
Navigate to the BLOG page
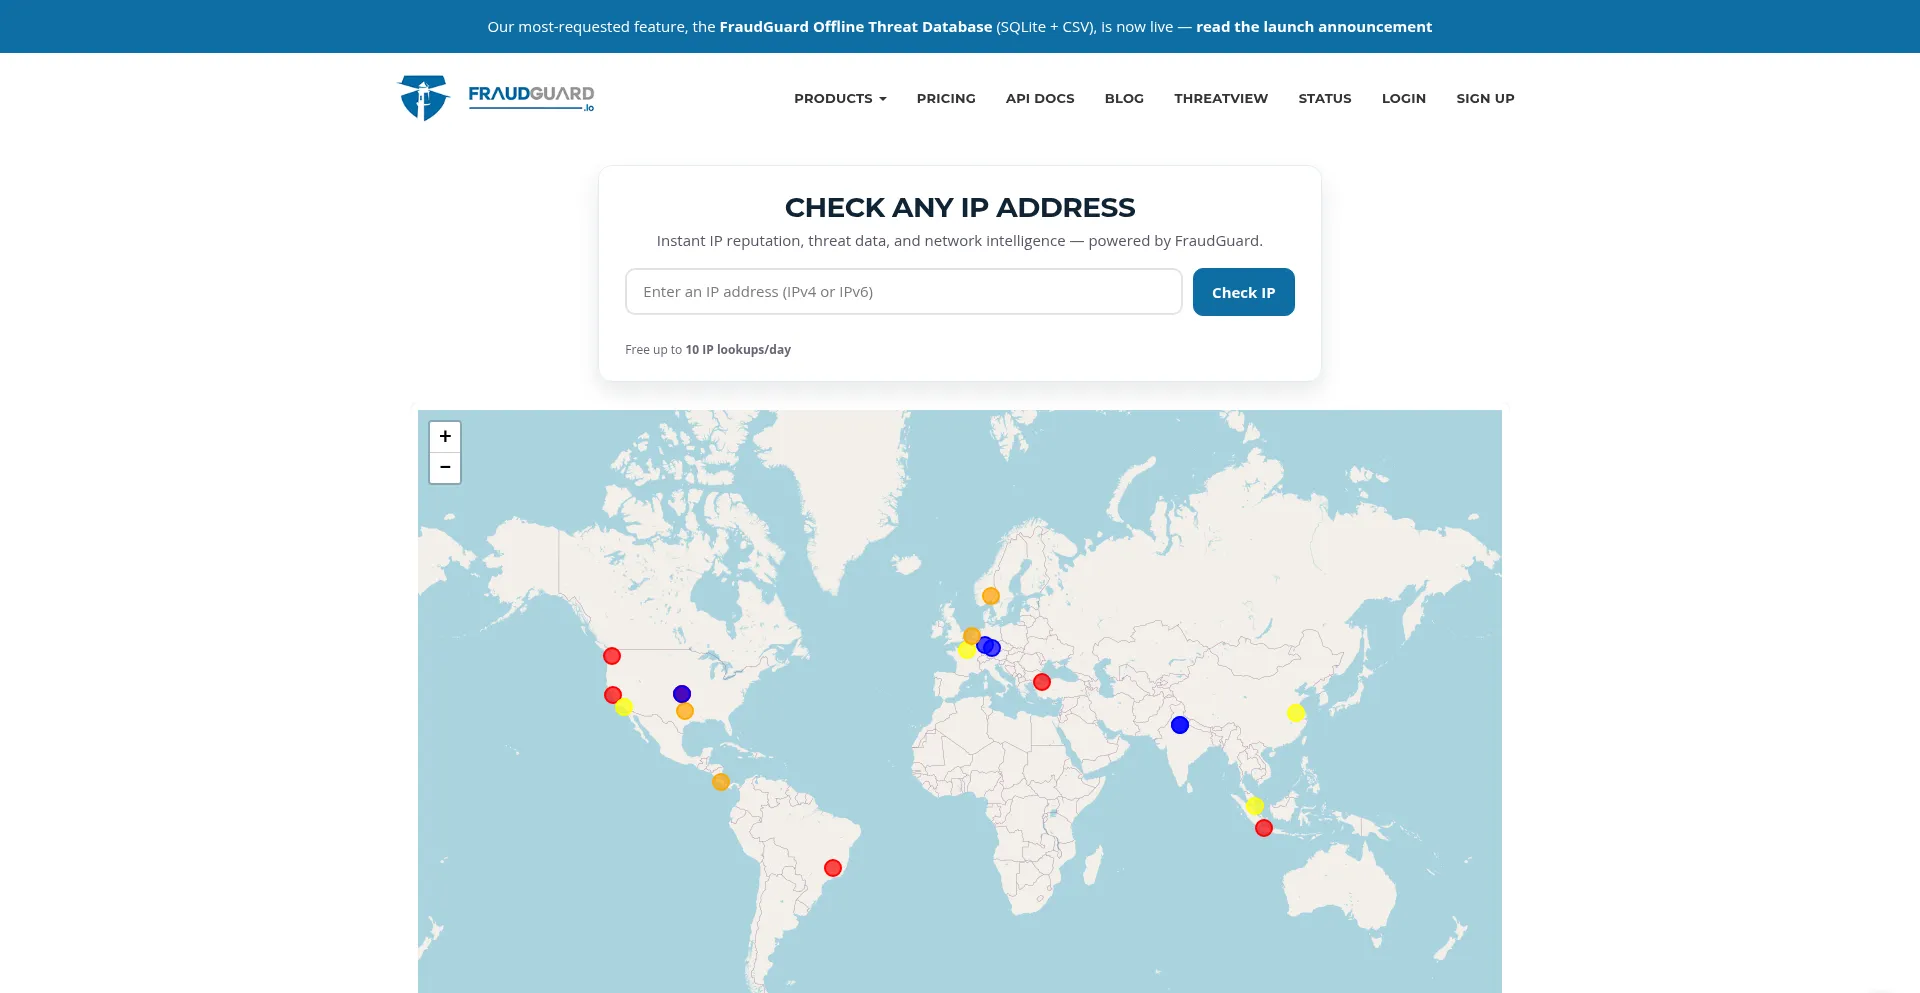[x=1123, y=98]
